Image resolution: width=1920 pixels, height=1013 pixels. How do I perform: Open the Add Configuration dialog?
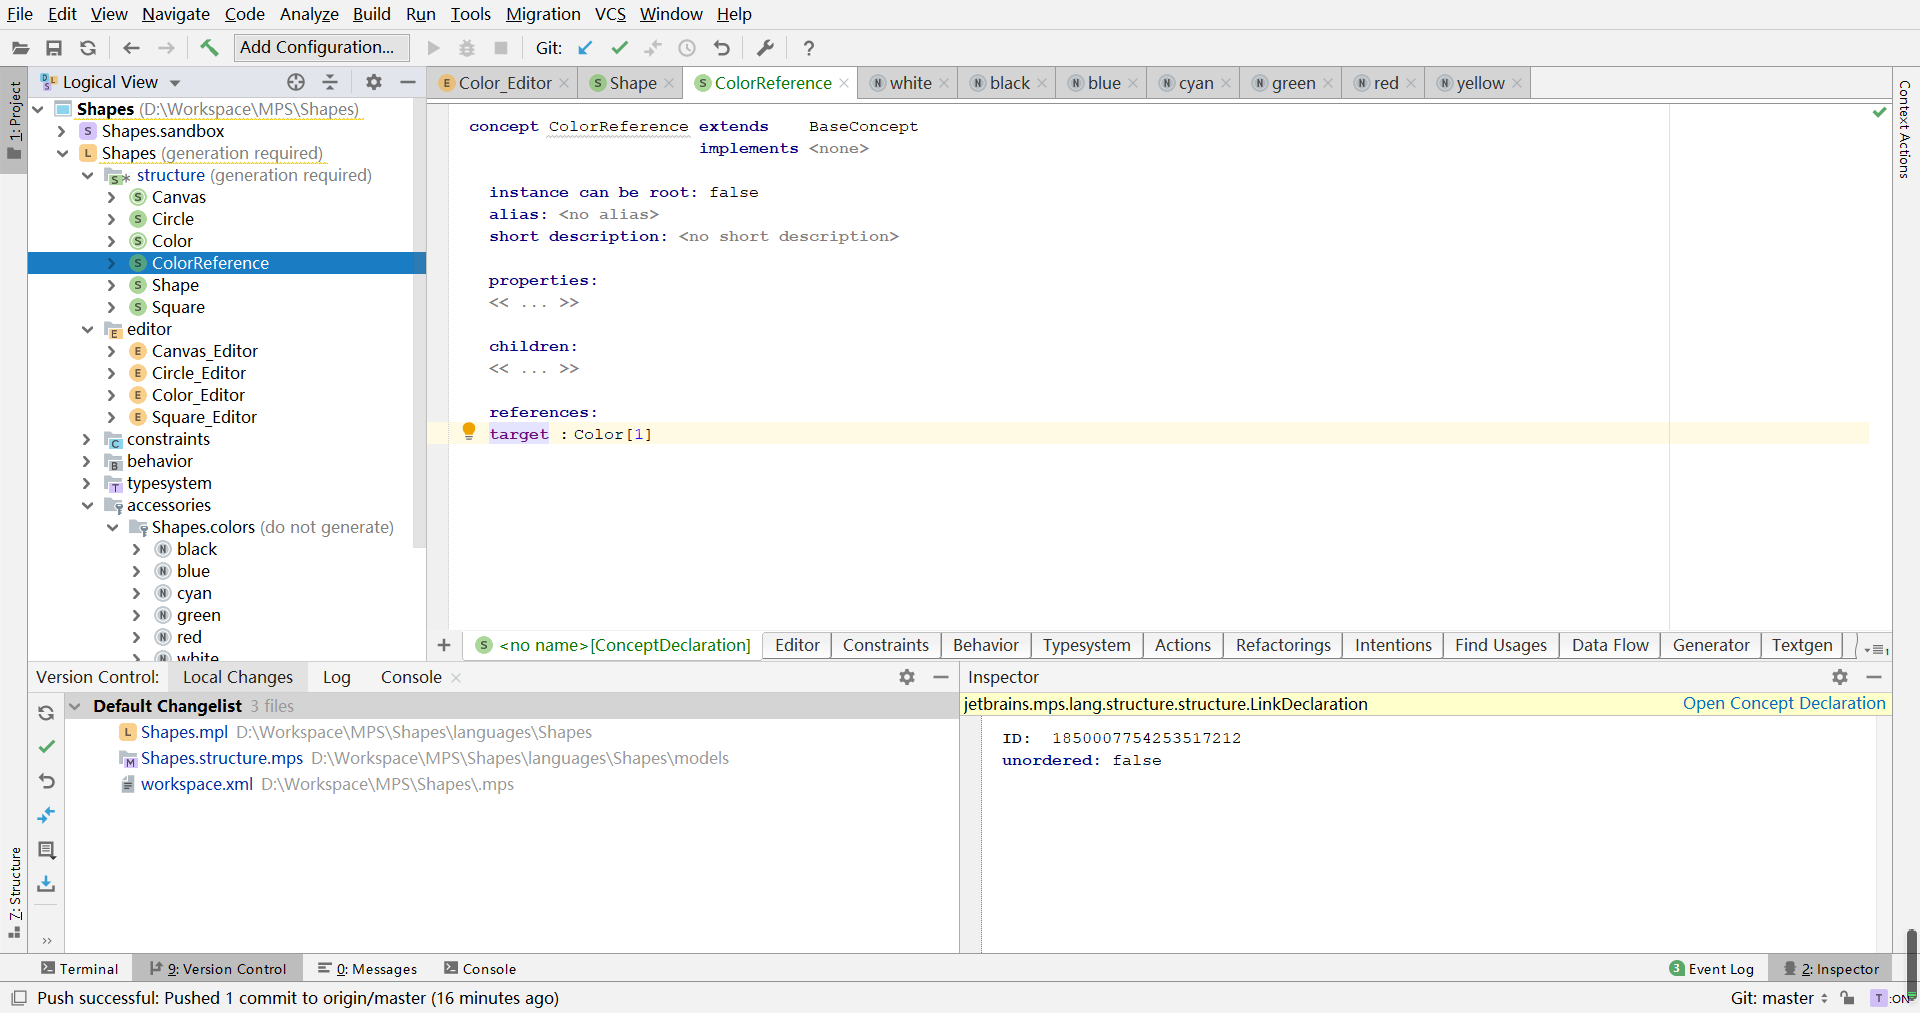tap(319, 47)
